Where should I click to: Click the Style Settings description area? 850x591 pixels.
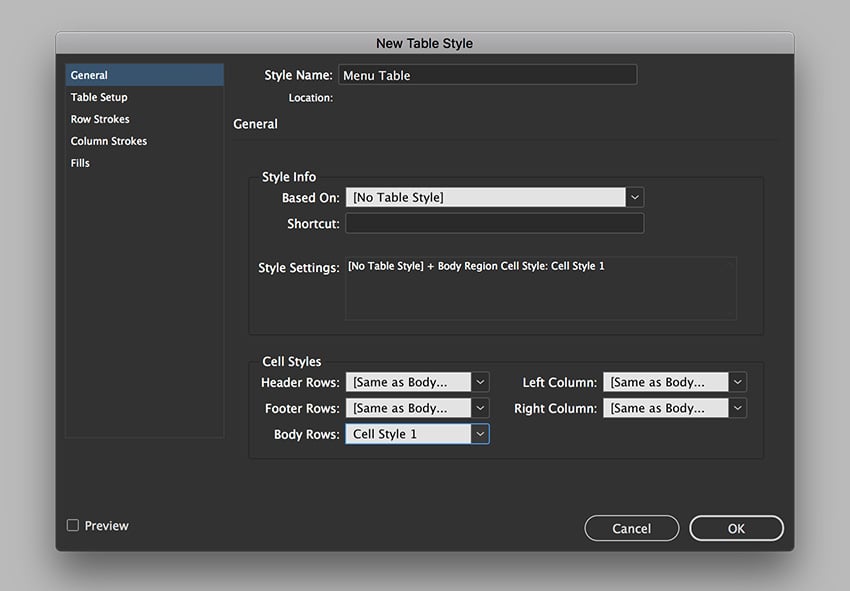(x=540, y=285)
